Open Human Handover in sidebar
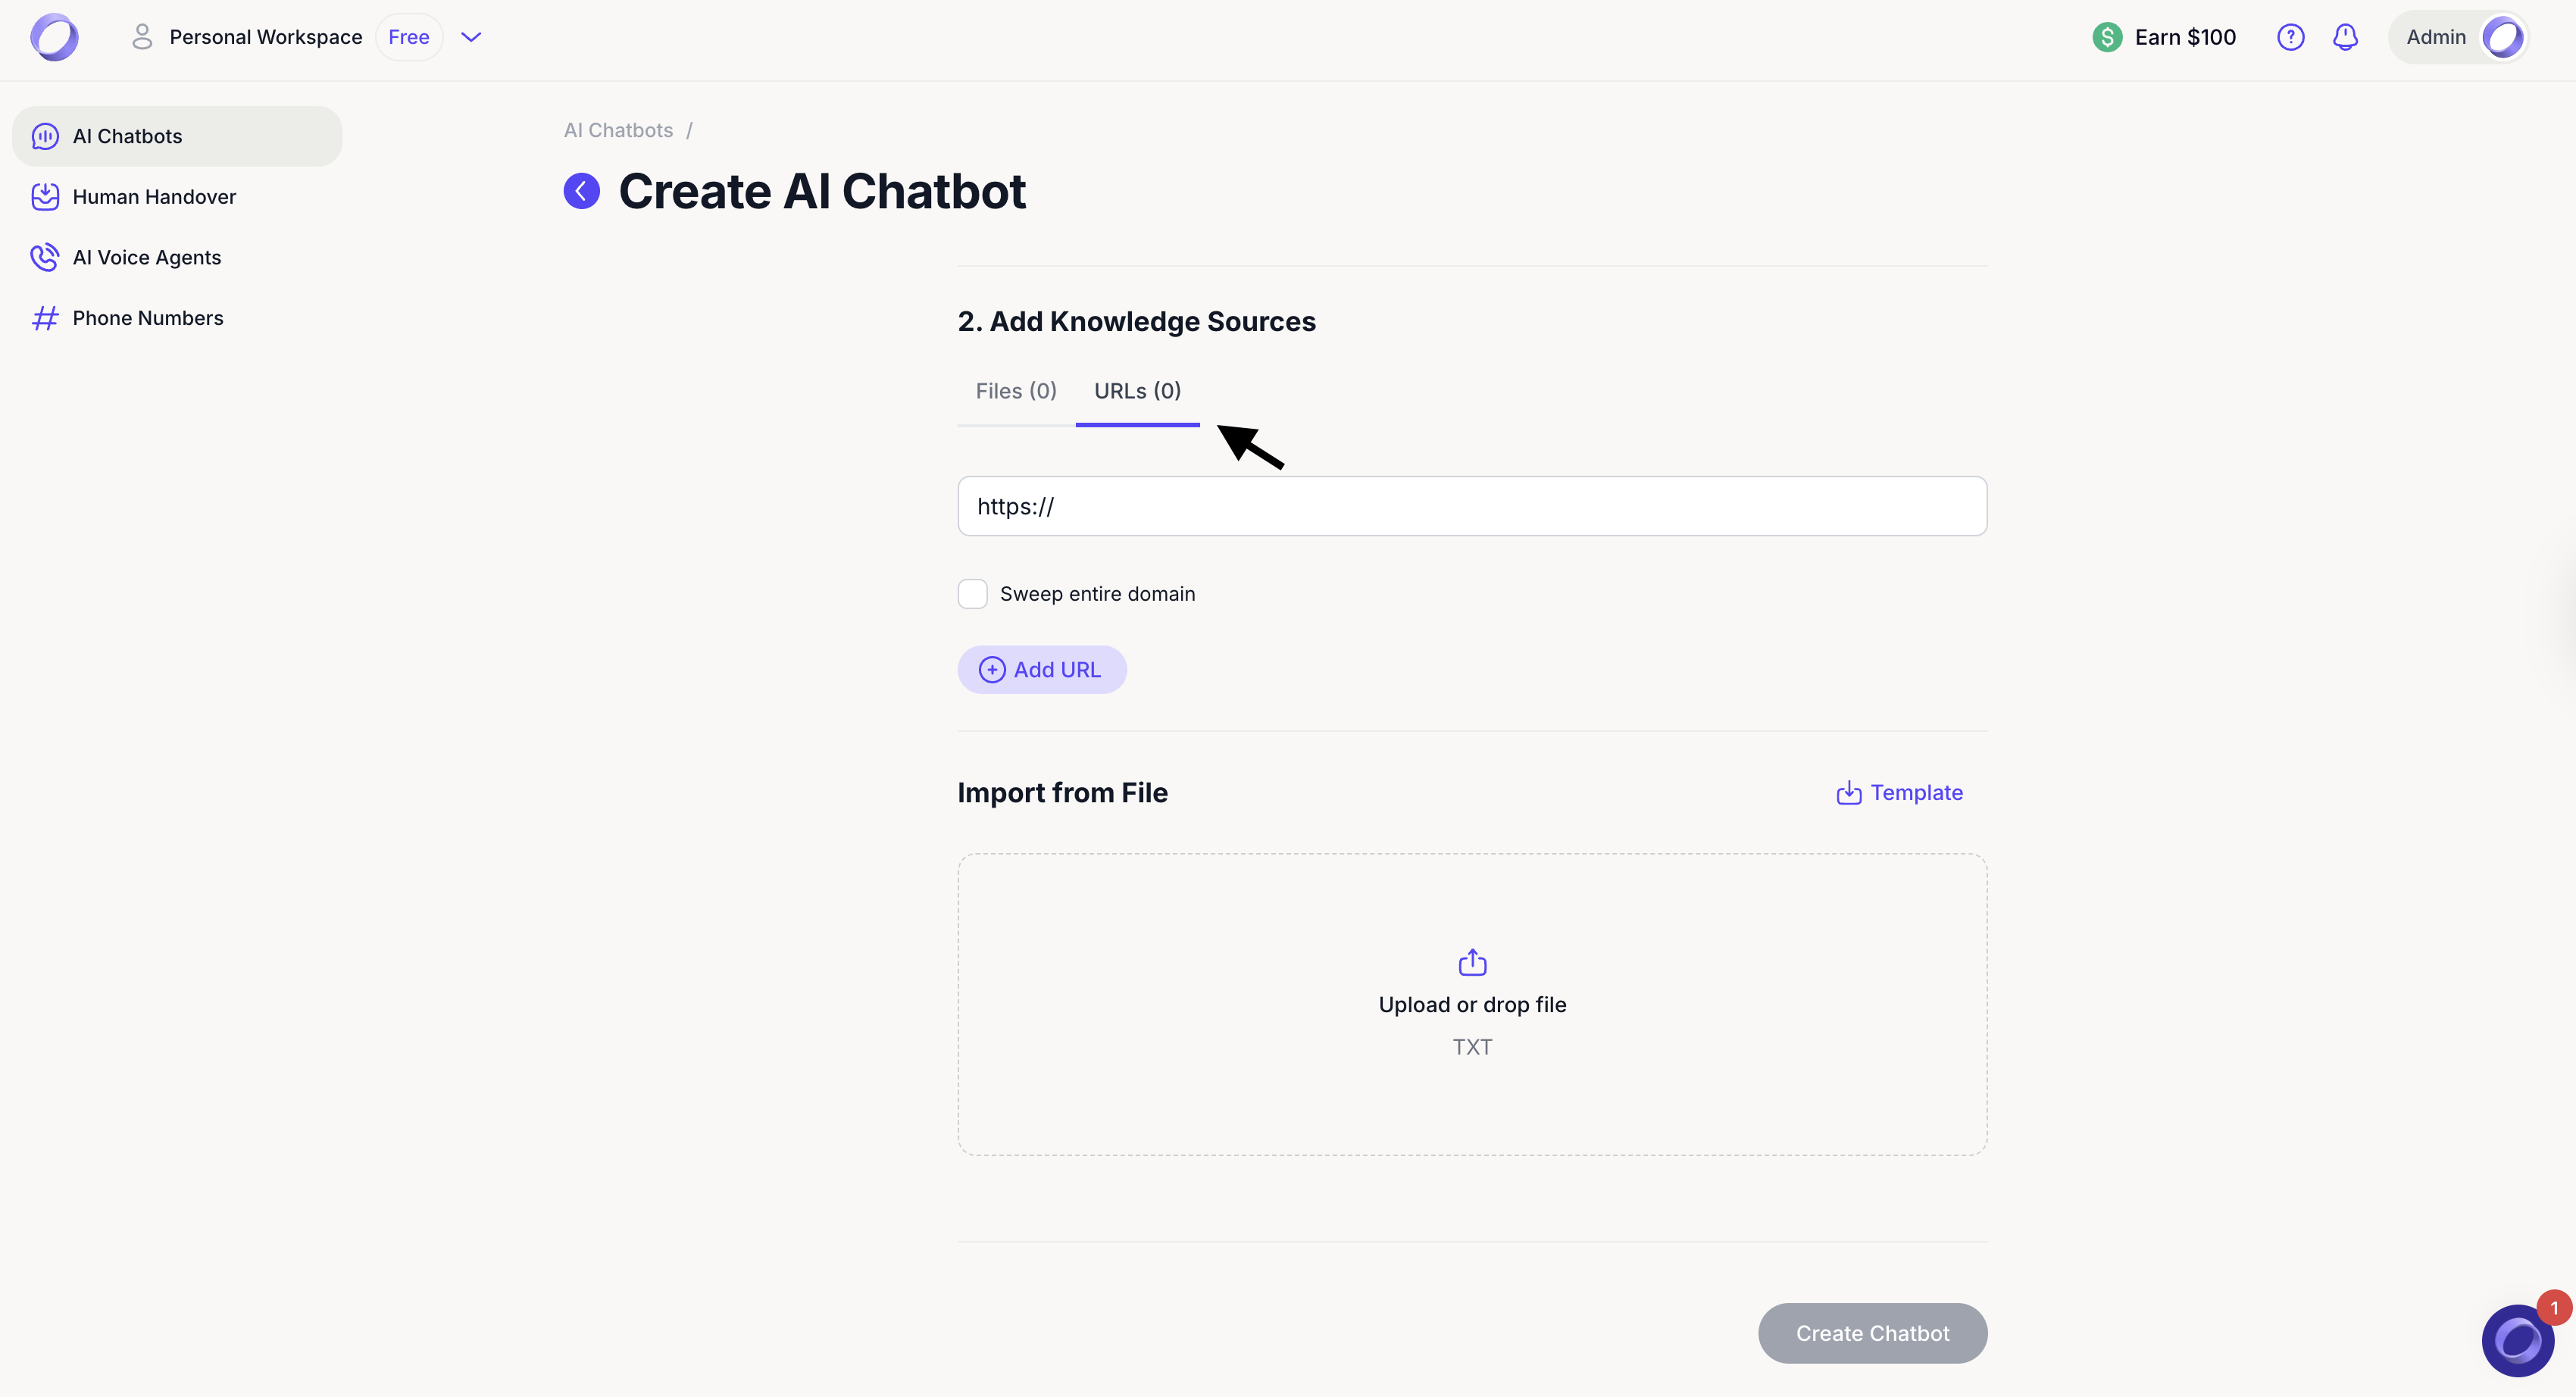The height and width of the screenshot is (1397, 2576). point(154,197)
